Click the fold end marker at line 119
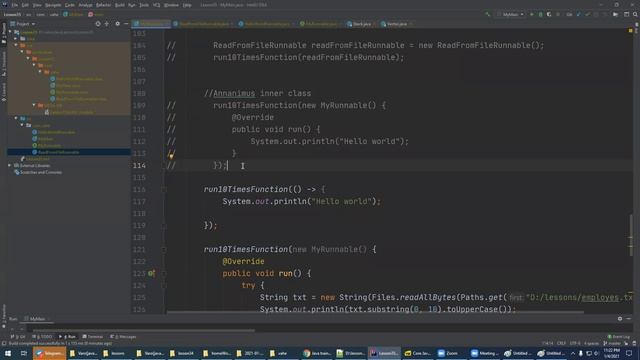This screenshot has height=360, width=640. (164, 225)
